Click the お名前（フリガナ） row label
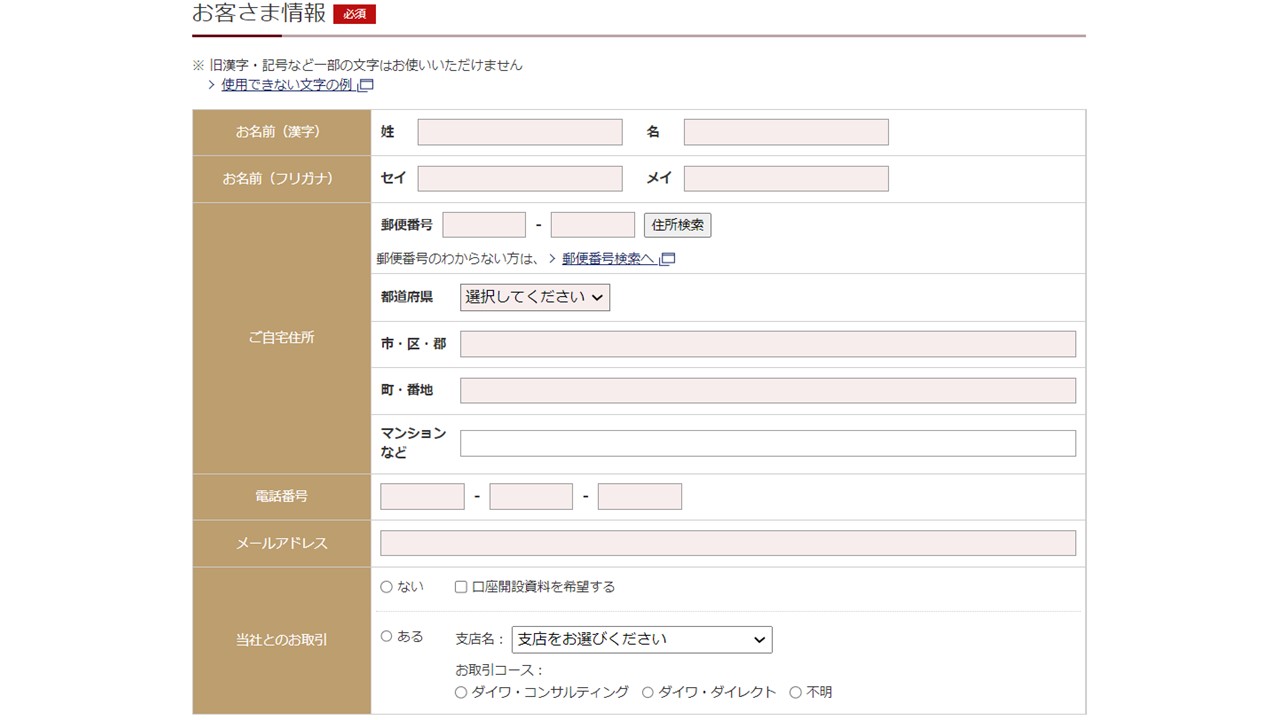Image resolution: width=1280 pixels, height=720 pixels. coord(282,179)
